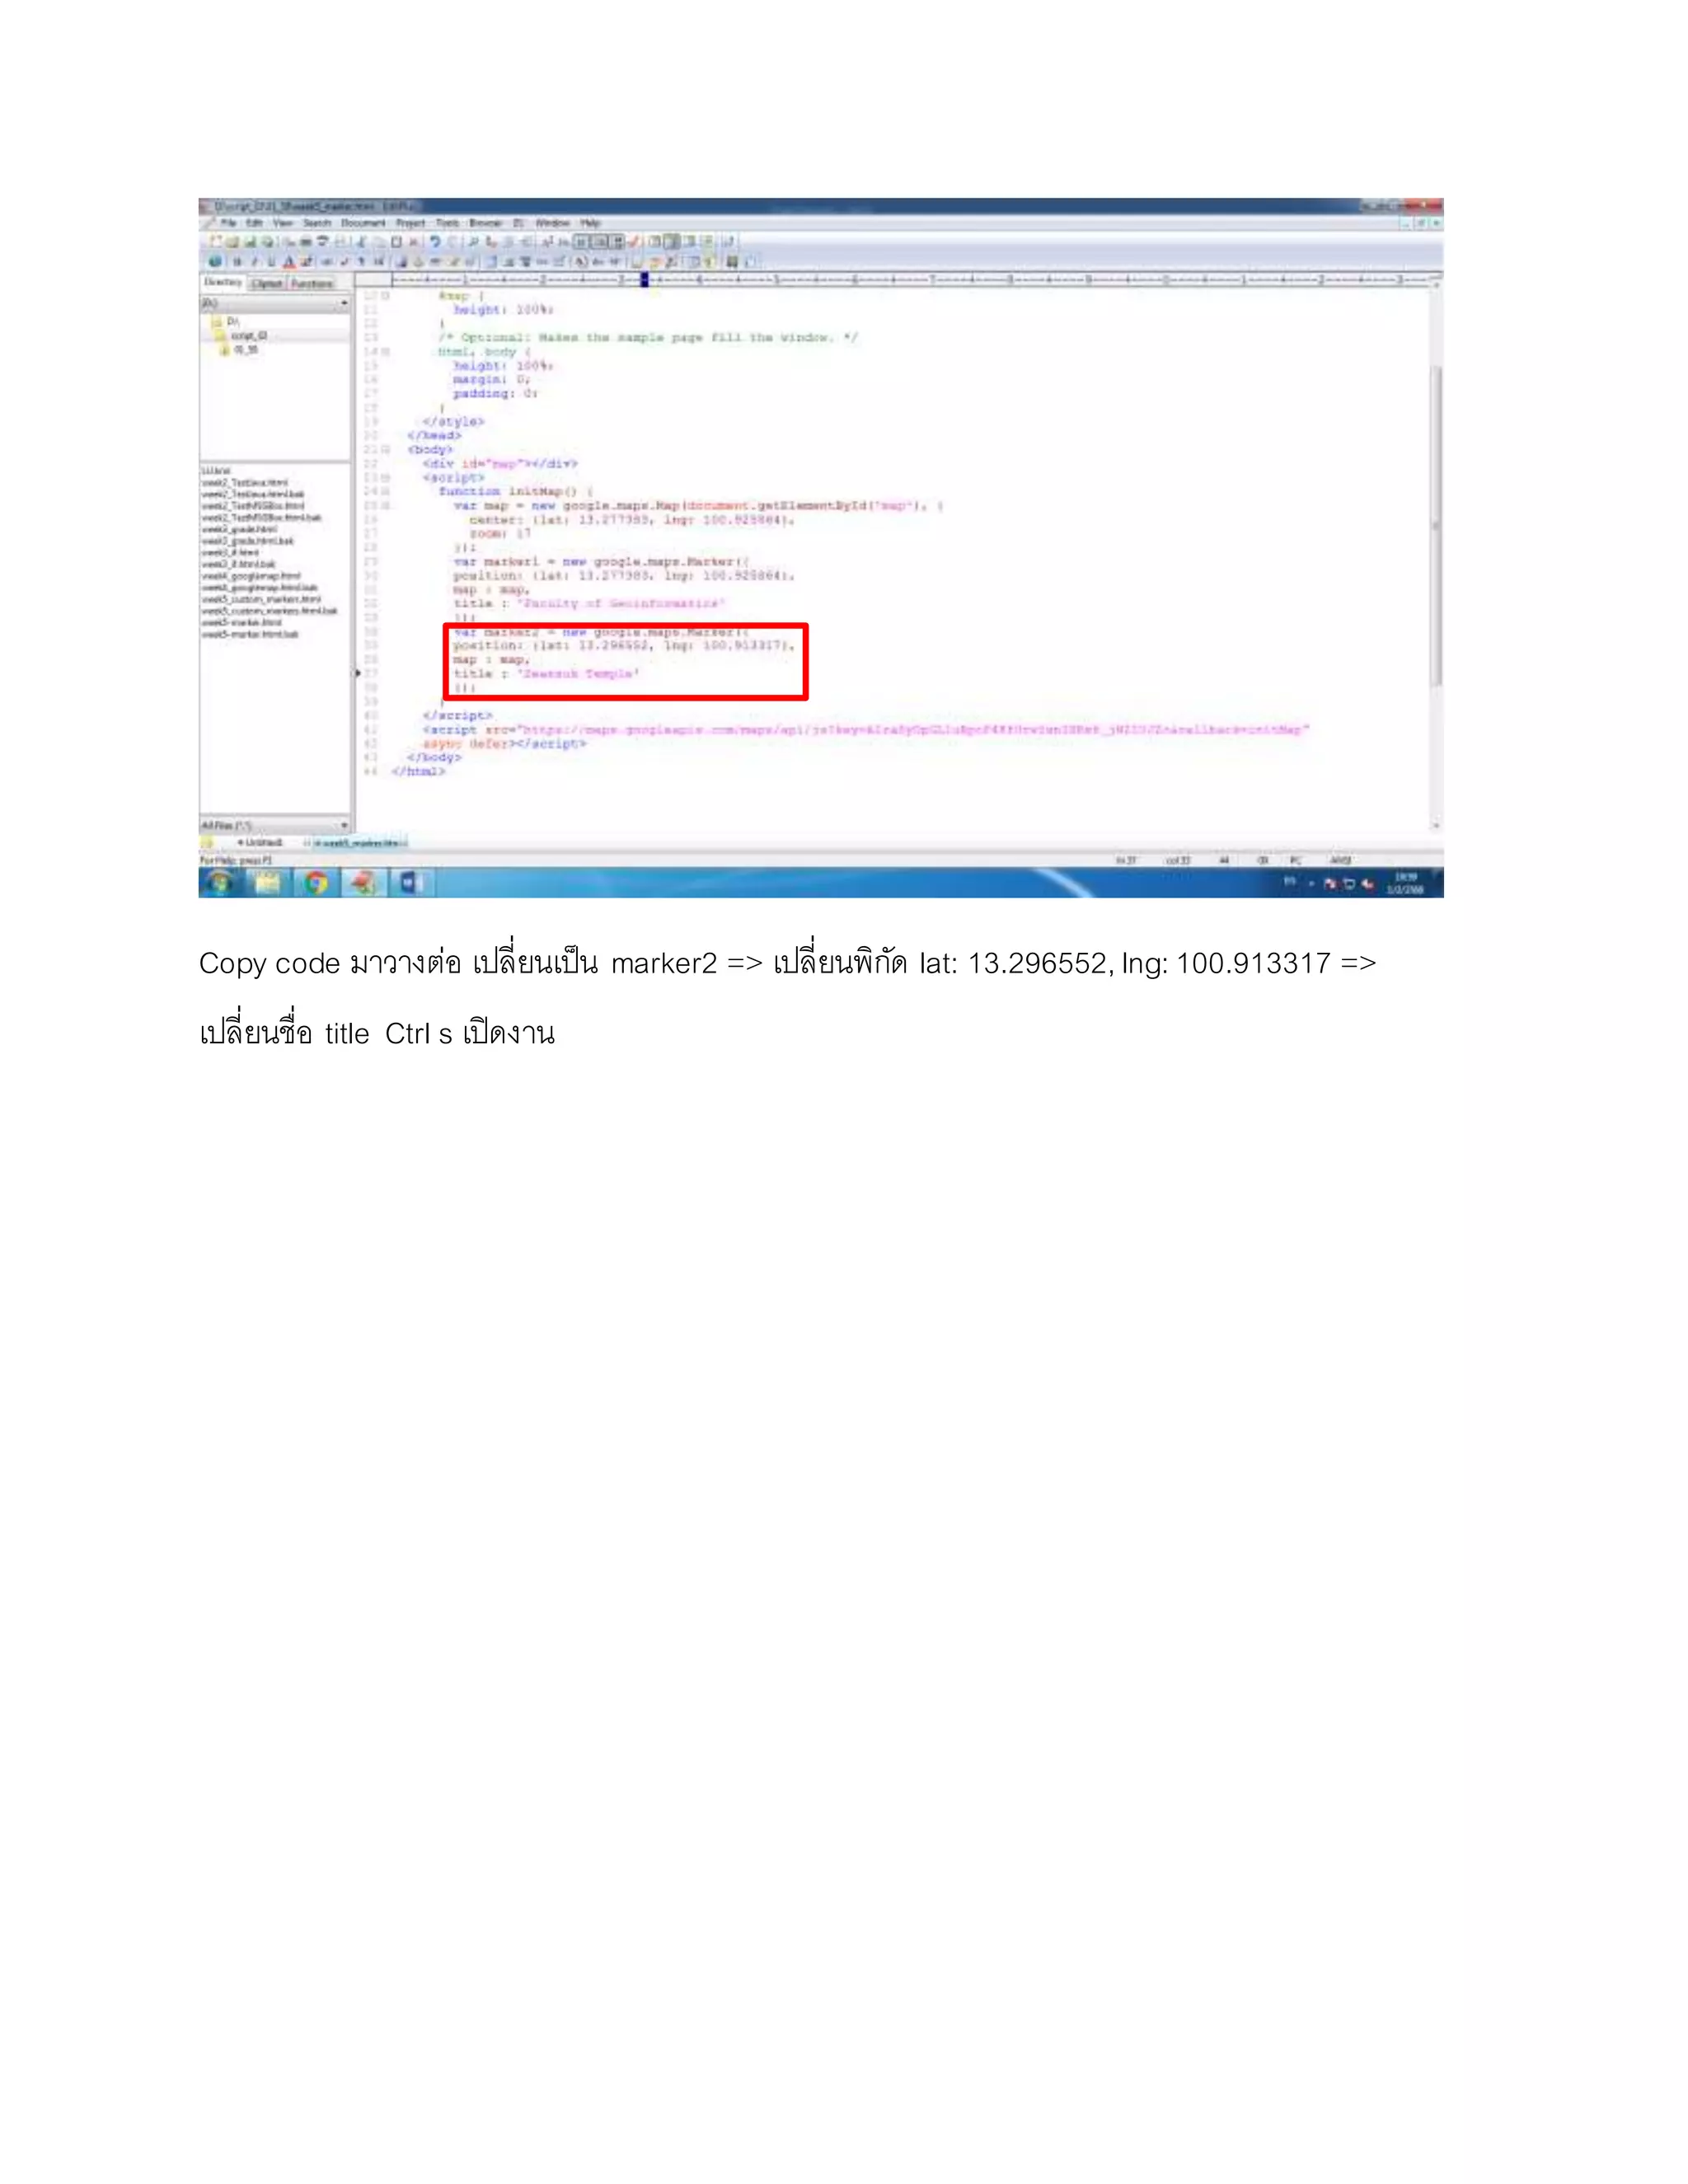
Task: Select week3_if.html in file list
Action: [230, 552]
